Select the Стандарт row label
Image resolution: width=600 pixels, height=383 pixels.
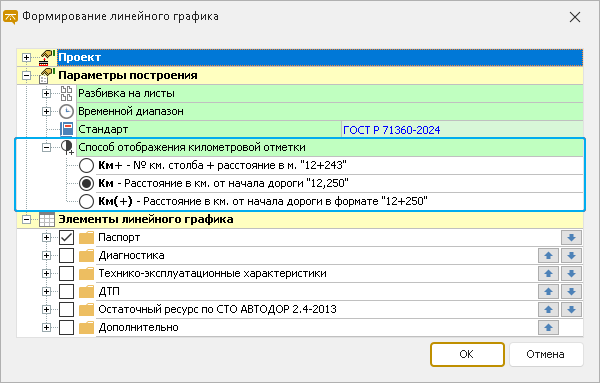pyautogui.click(x=103, y=129)
